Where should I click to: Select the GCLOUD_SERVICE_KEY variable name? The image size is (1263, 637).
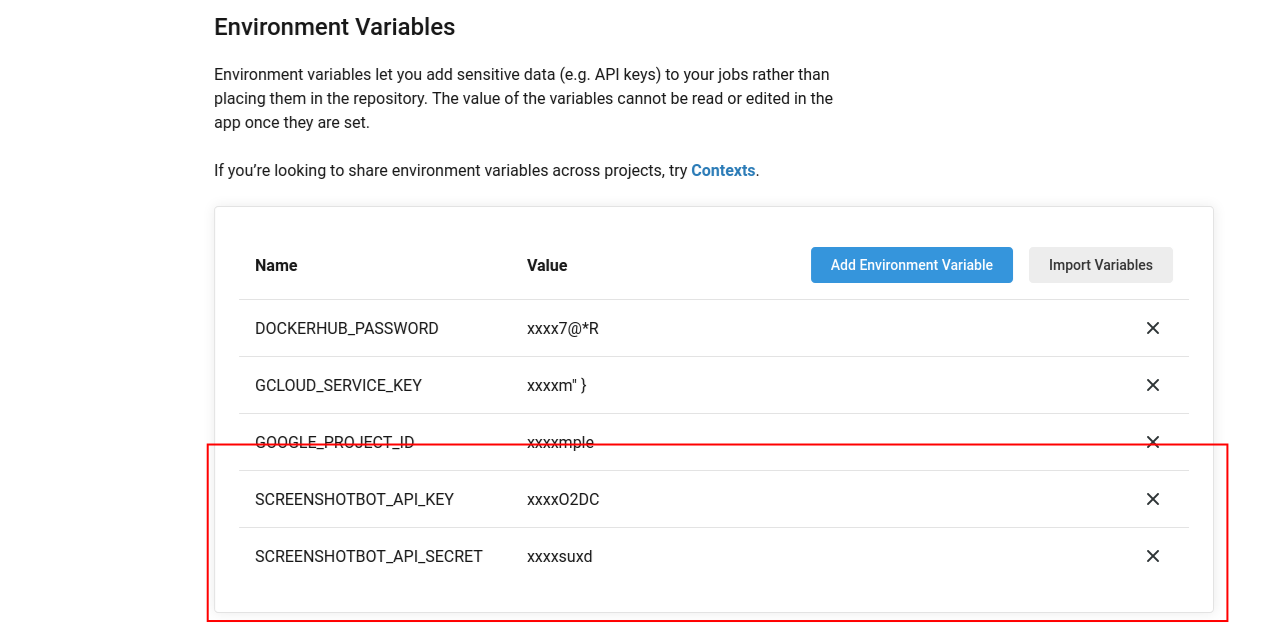click(338, 385)
